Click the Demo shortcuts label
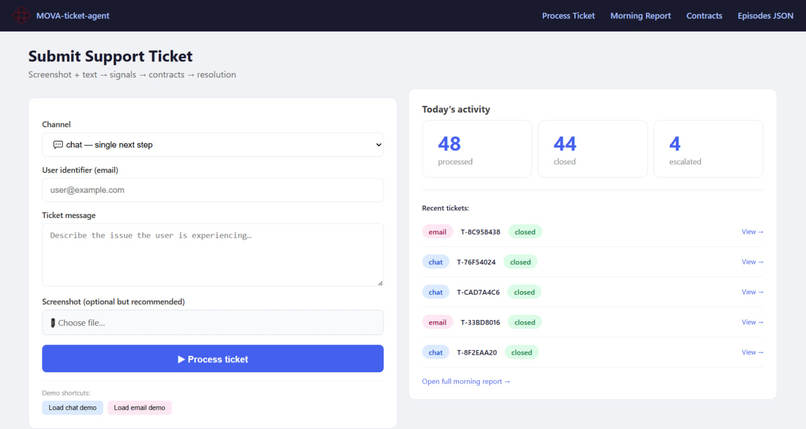The width and height of the screenshot is (806, 429). [66, 393]
